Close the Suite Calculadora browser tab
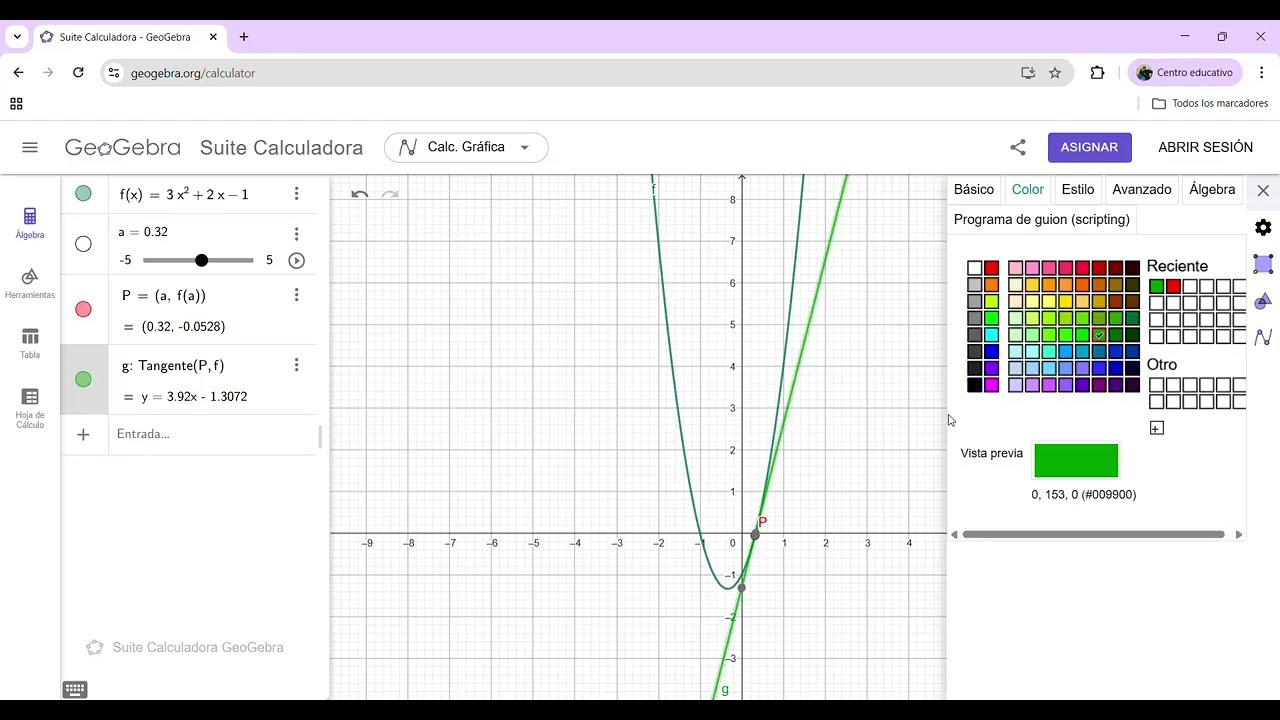Image resolution: width=1280 pixels, height=720 pixels. (x=213, y=37)
